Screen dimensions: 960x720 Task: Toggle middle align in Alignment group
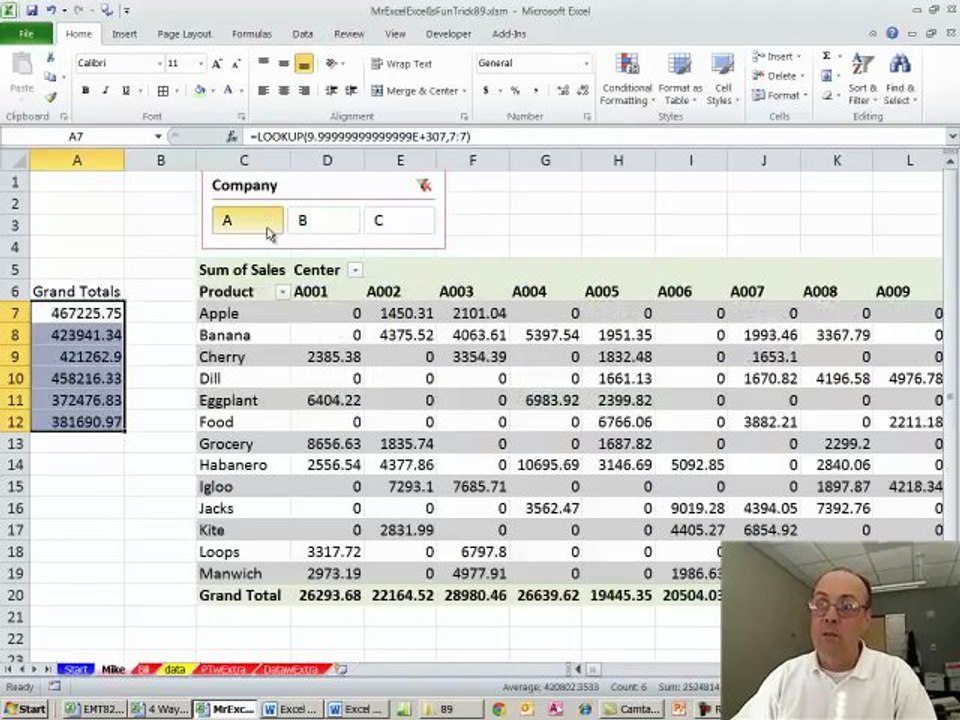tap(283, 63)
